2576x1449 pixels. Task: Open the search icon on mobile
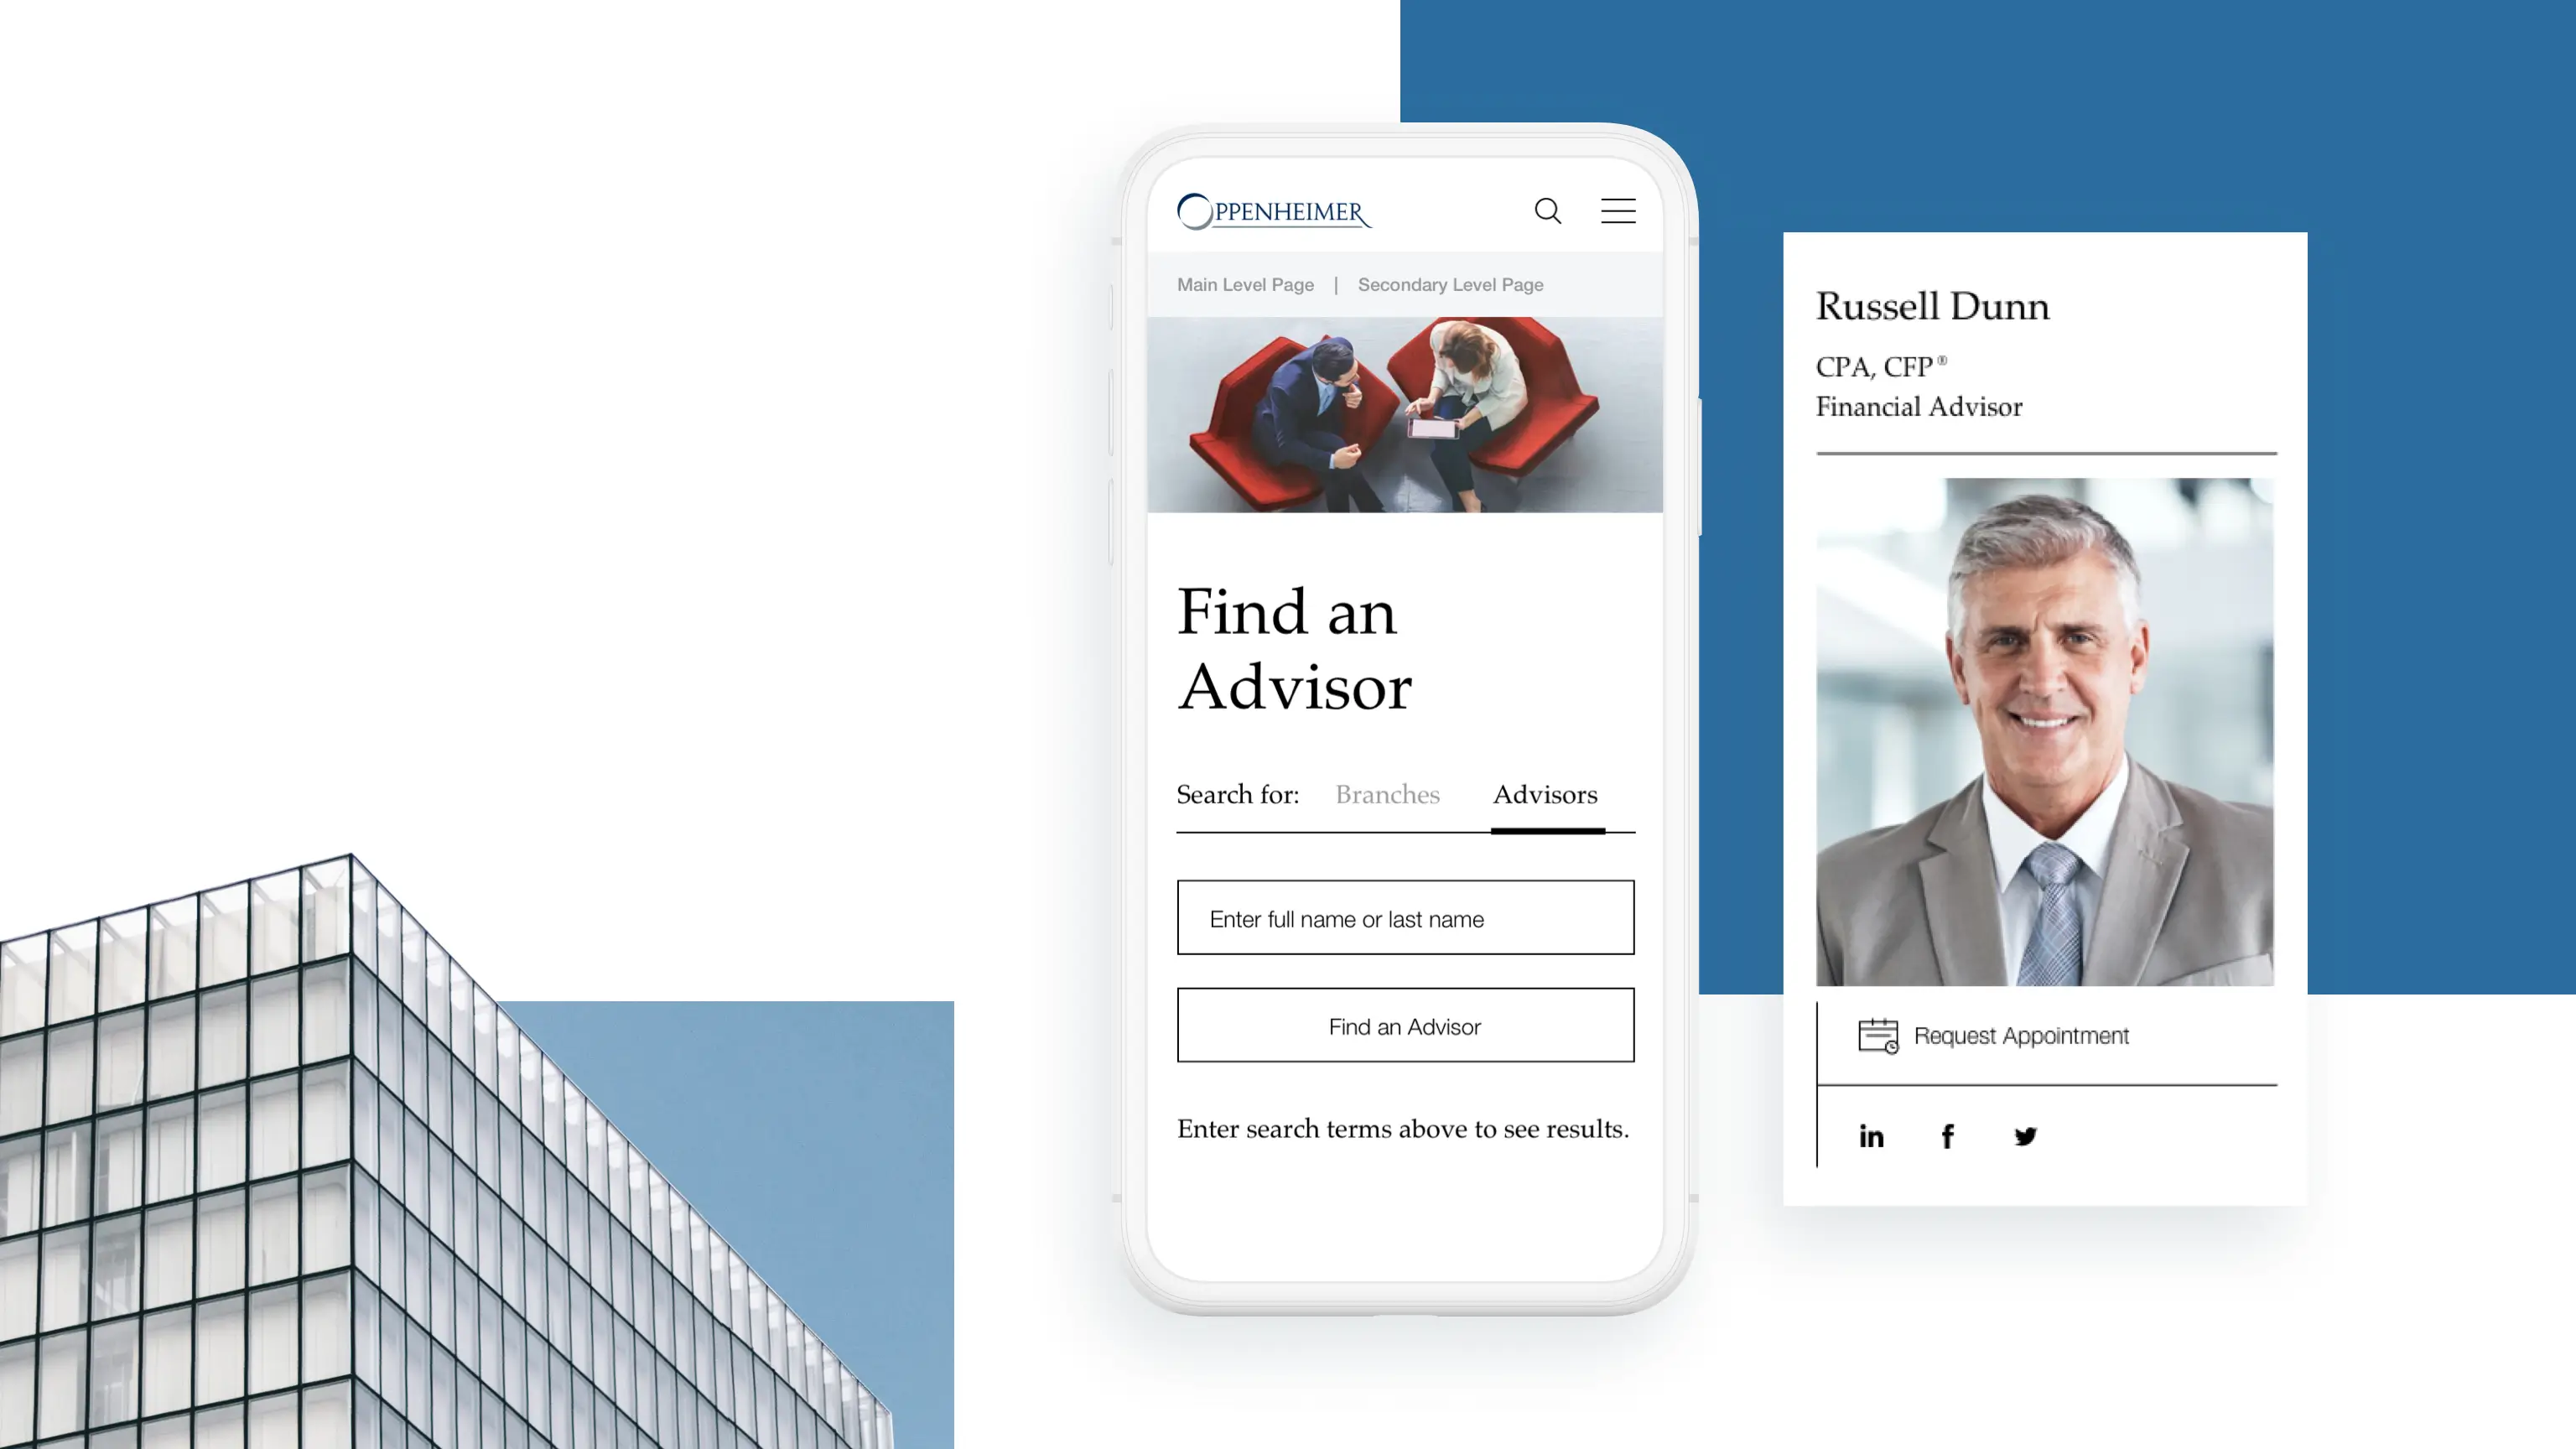point(1548,210)
